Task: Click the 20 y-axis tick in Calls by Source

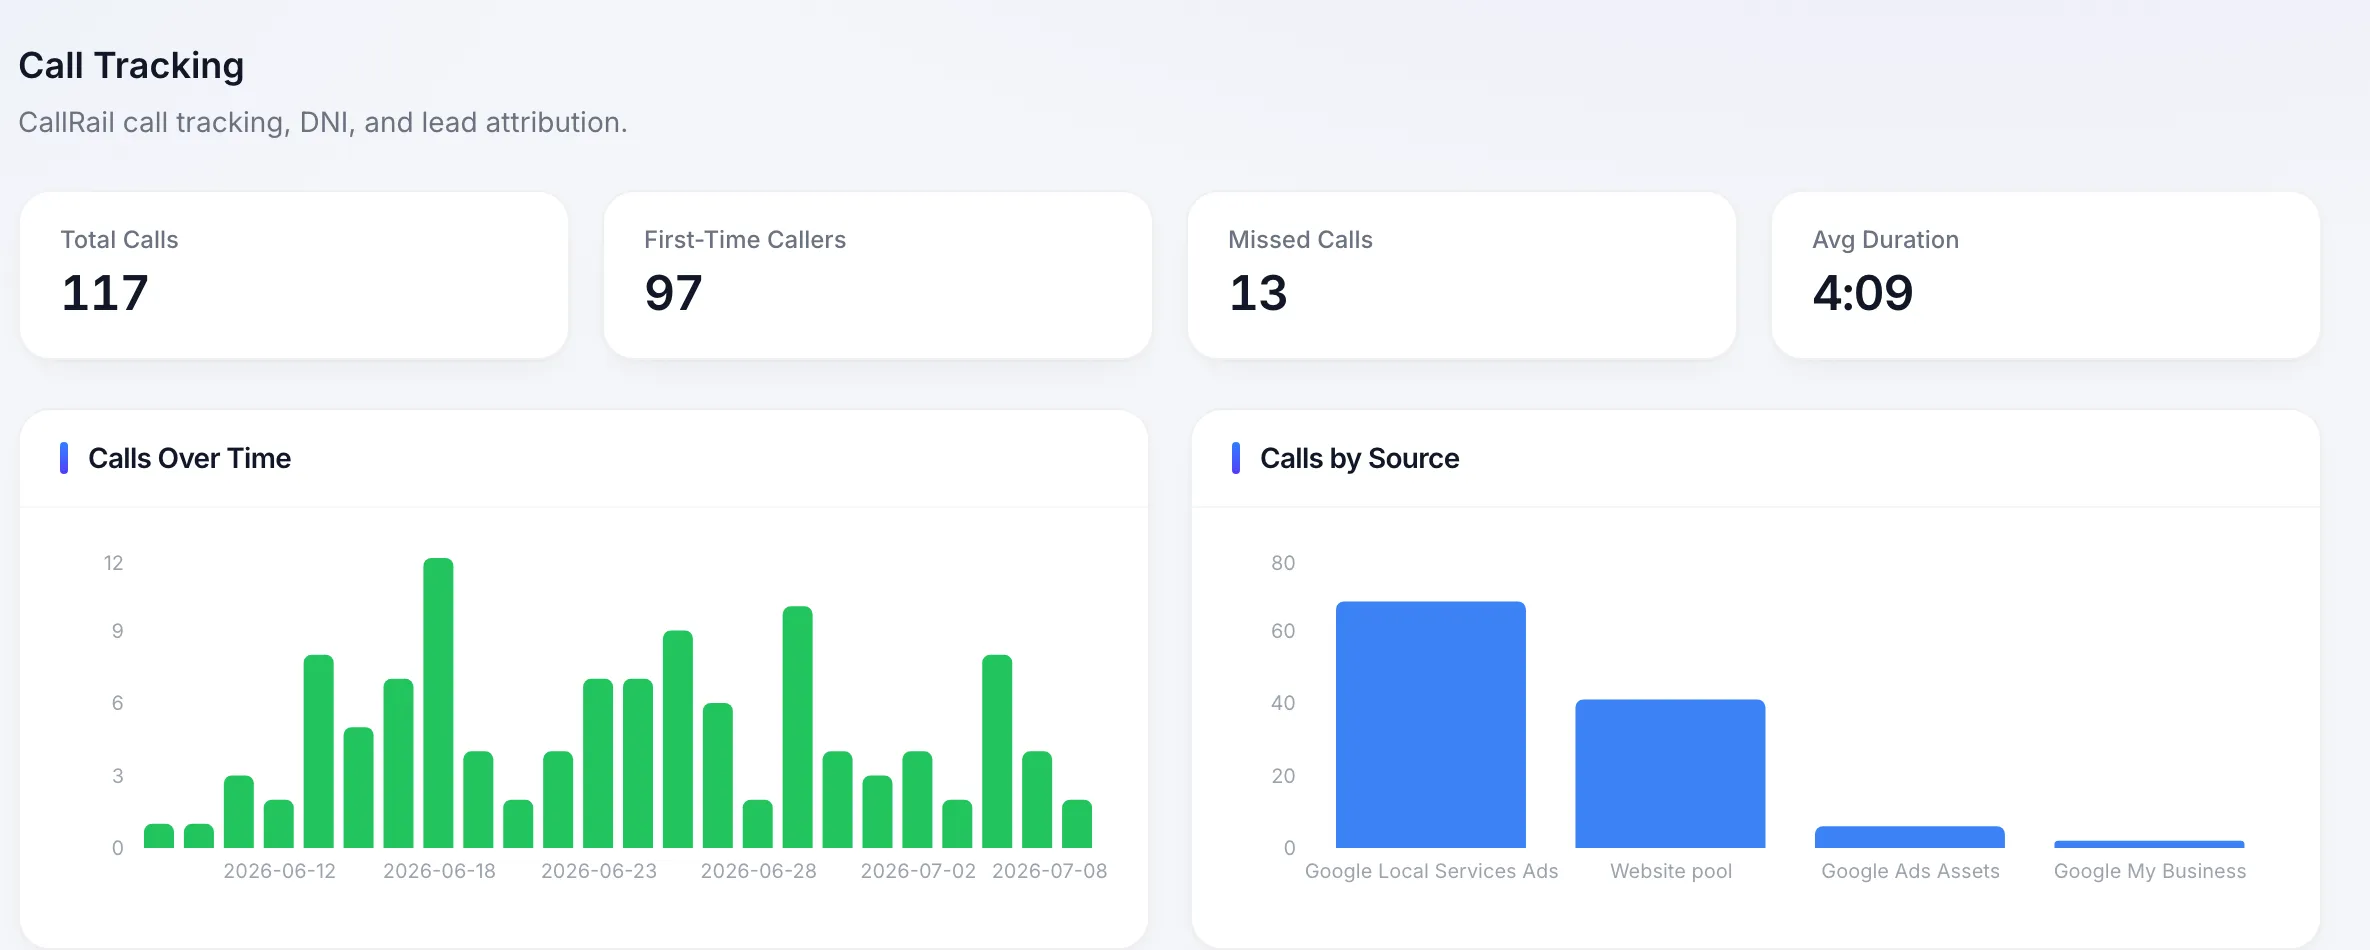Action: pyautogui.click(x=1283, y=776)
